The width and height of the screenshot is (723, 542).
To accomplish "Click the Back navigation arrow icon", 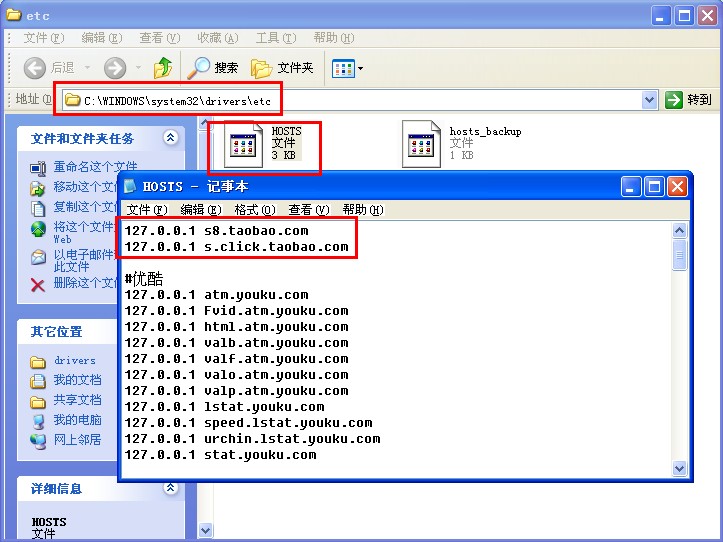I will tap(35, 68).
